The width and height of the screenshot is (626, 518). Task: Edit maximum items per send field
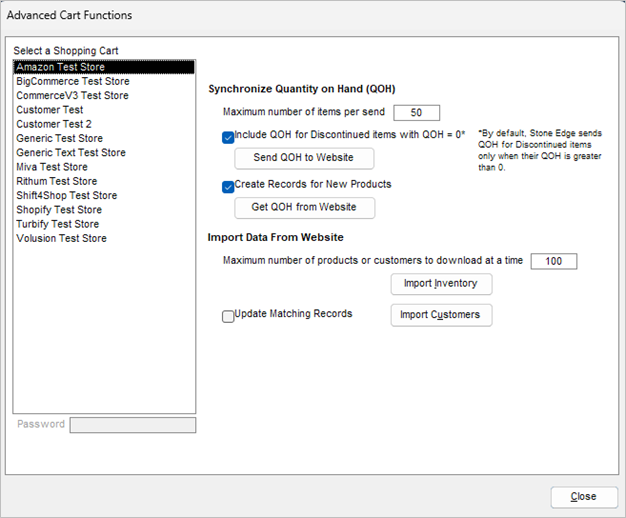click(x=416, y=113)
